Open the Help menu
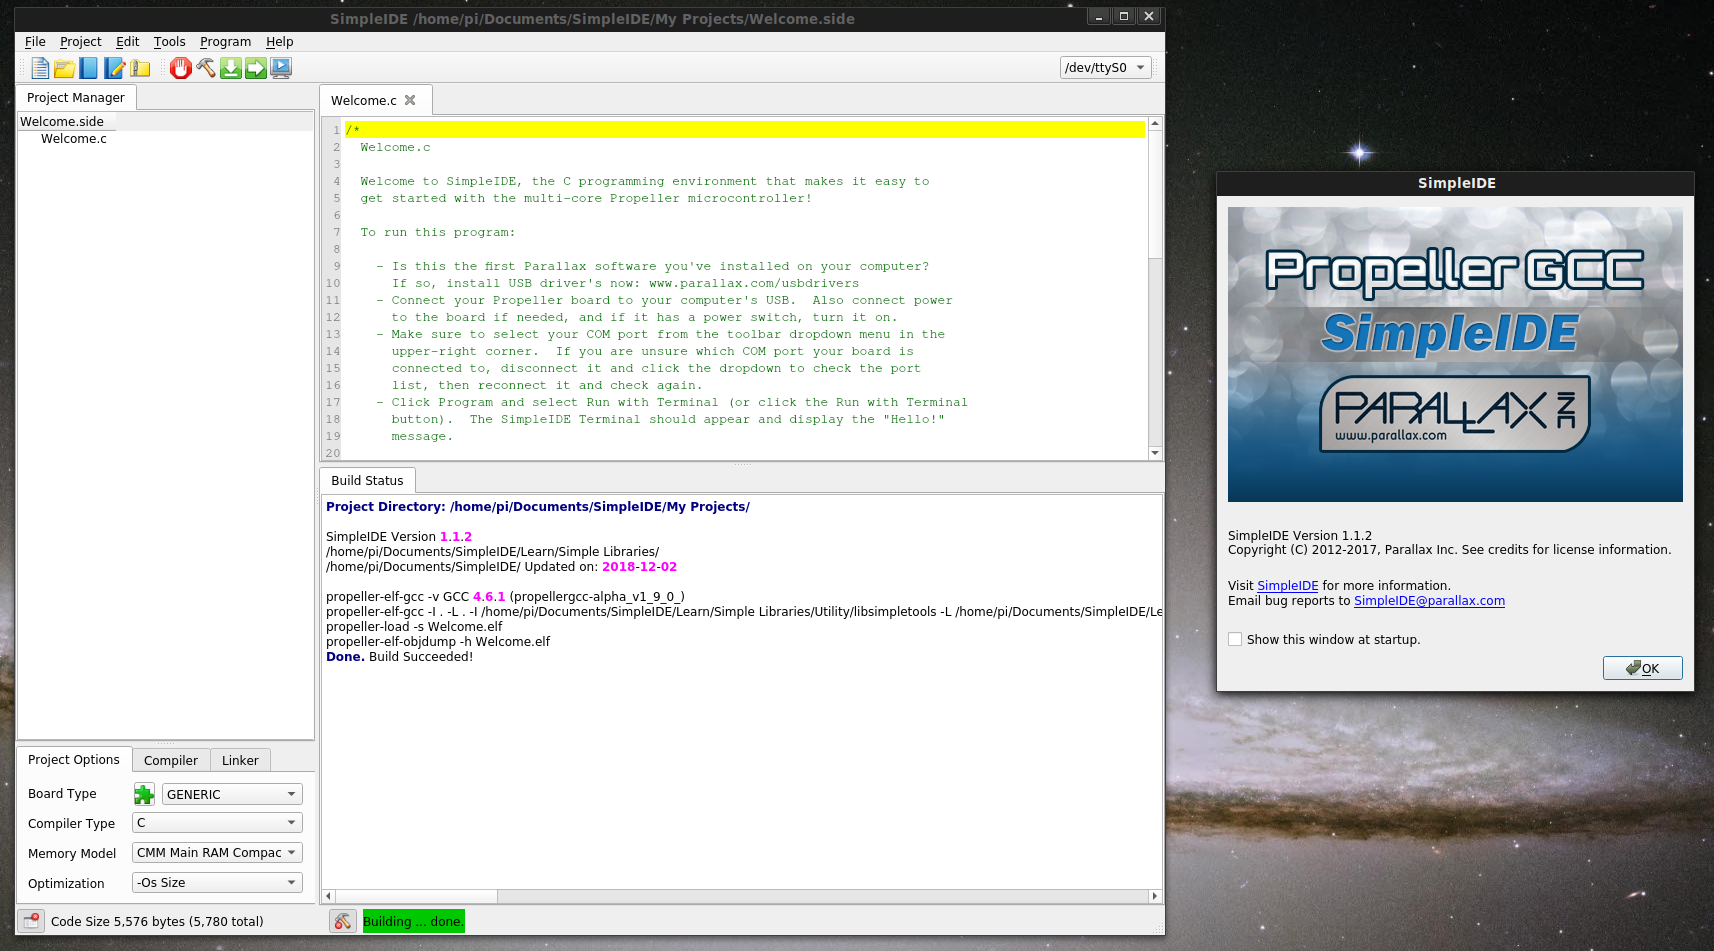The height and width of the screenshot is (951, 1714). point(279,42)
